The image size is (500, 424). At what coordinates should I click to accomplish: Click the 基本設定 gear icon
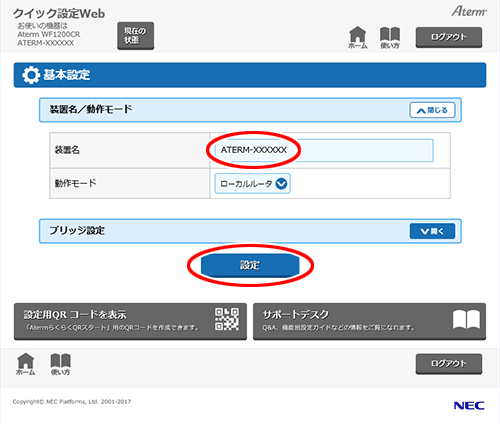coord(31,75)
